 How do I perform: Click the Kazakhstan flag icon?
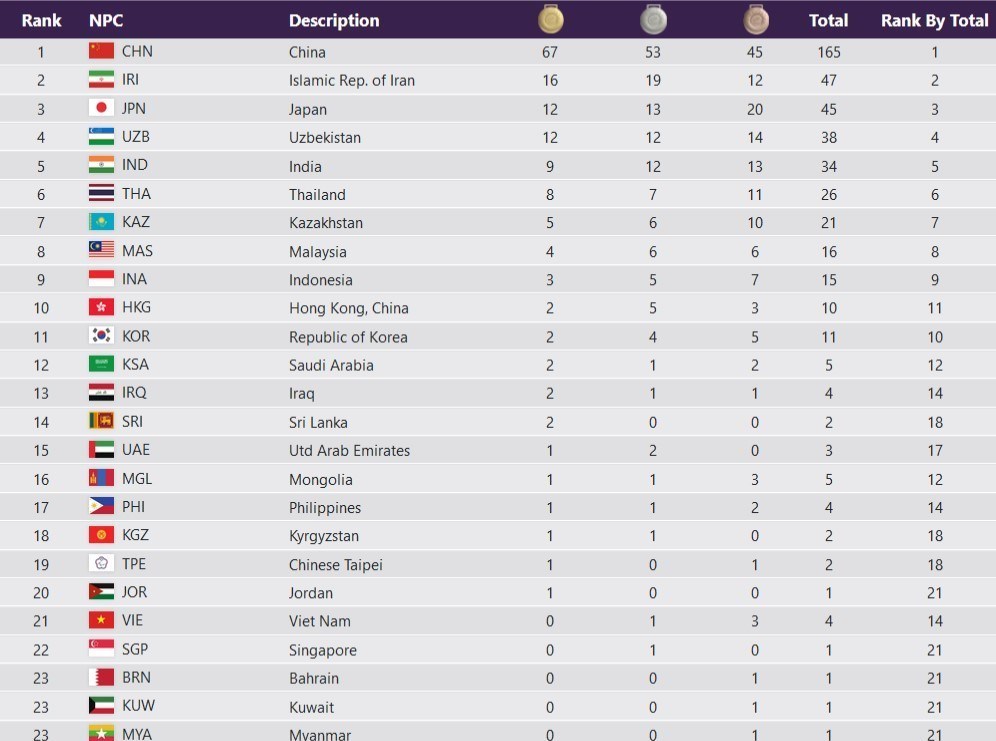[x=101, y=222]
